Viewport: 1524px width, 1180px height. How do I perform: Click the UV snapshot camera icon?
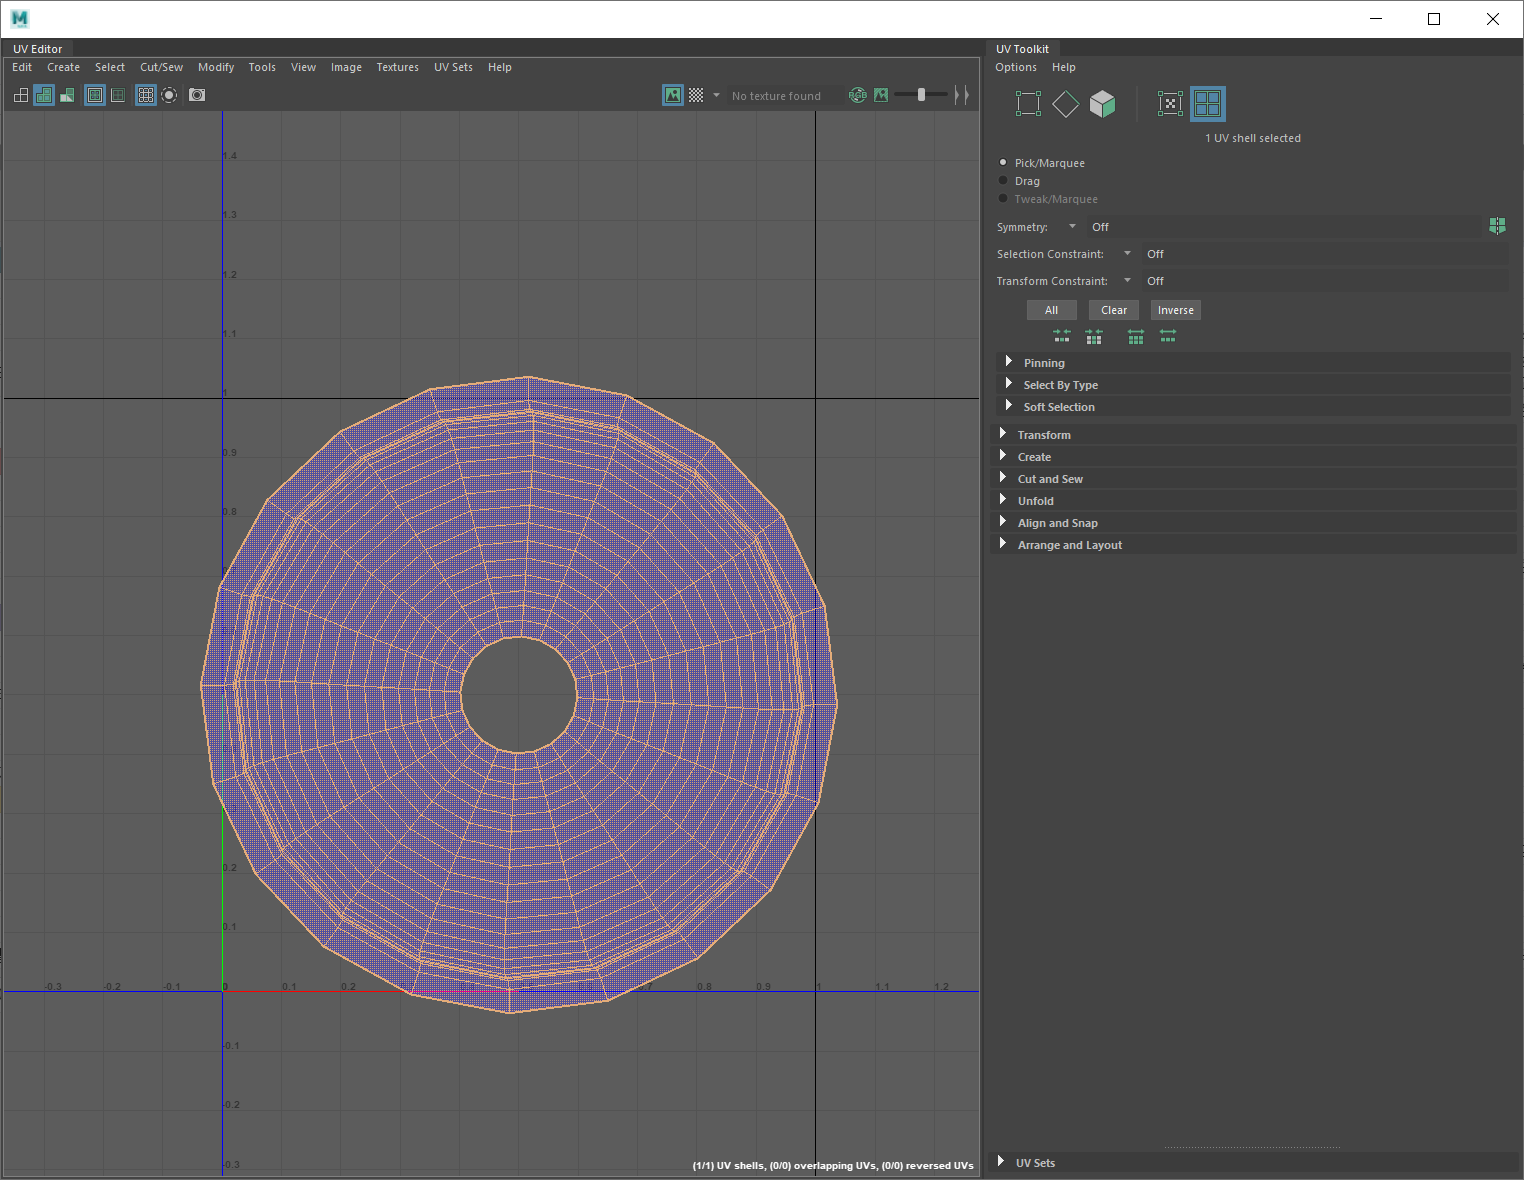coord(197,95)
